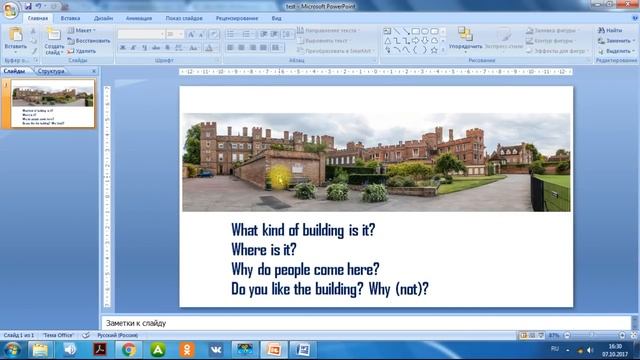
Task: Open the font color picker
Action: click(209, 48)
